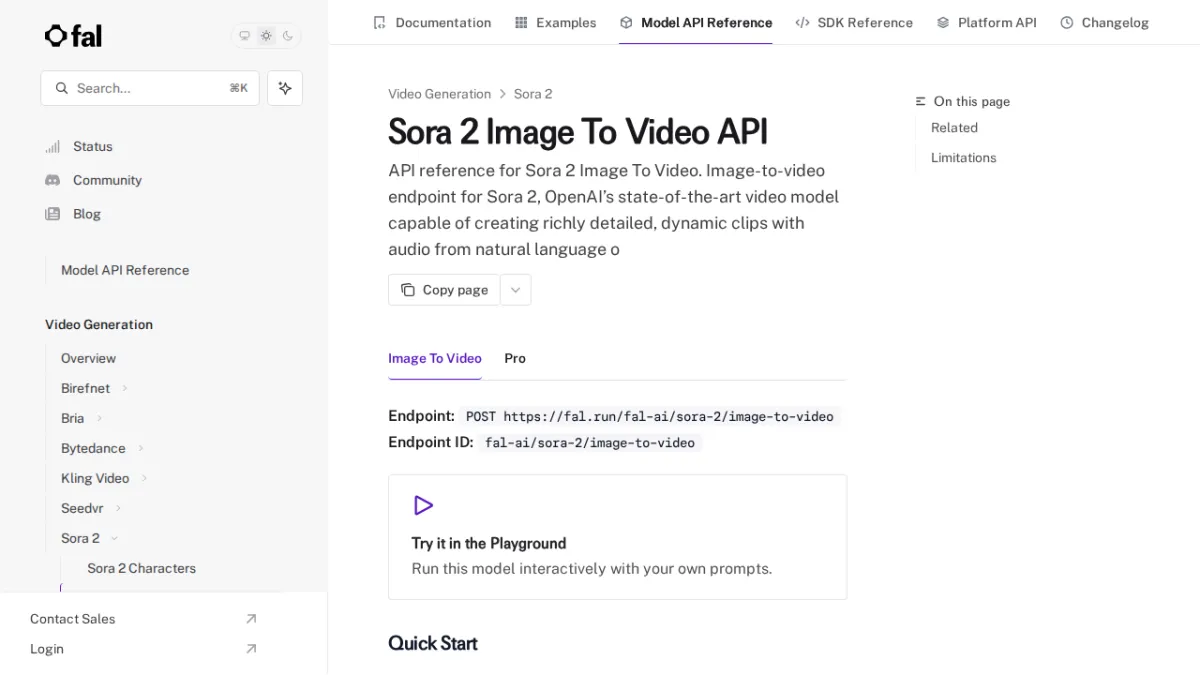Open the Platform API tab

click(x=986, y=22)
